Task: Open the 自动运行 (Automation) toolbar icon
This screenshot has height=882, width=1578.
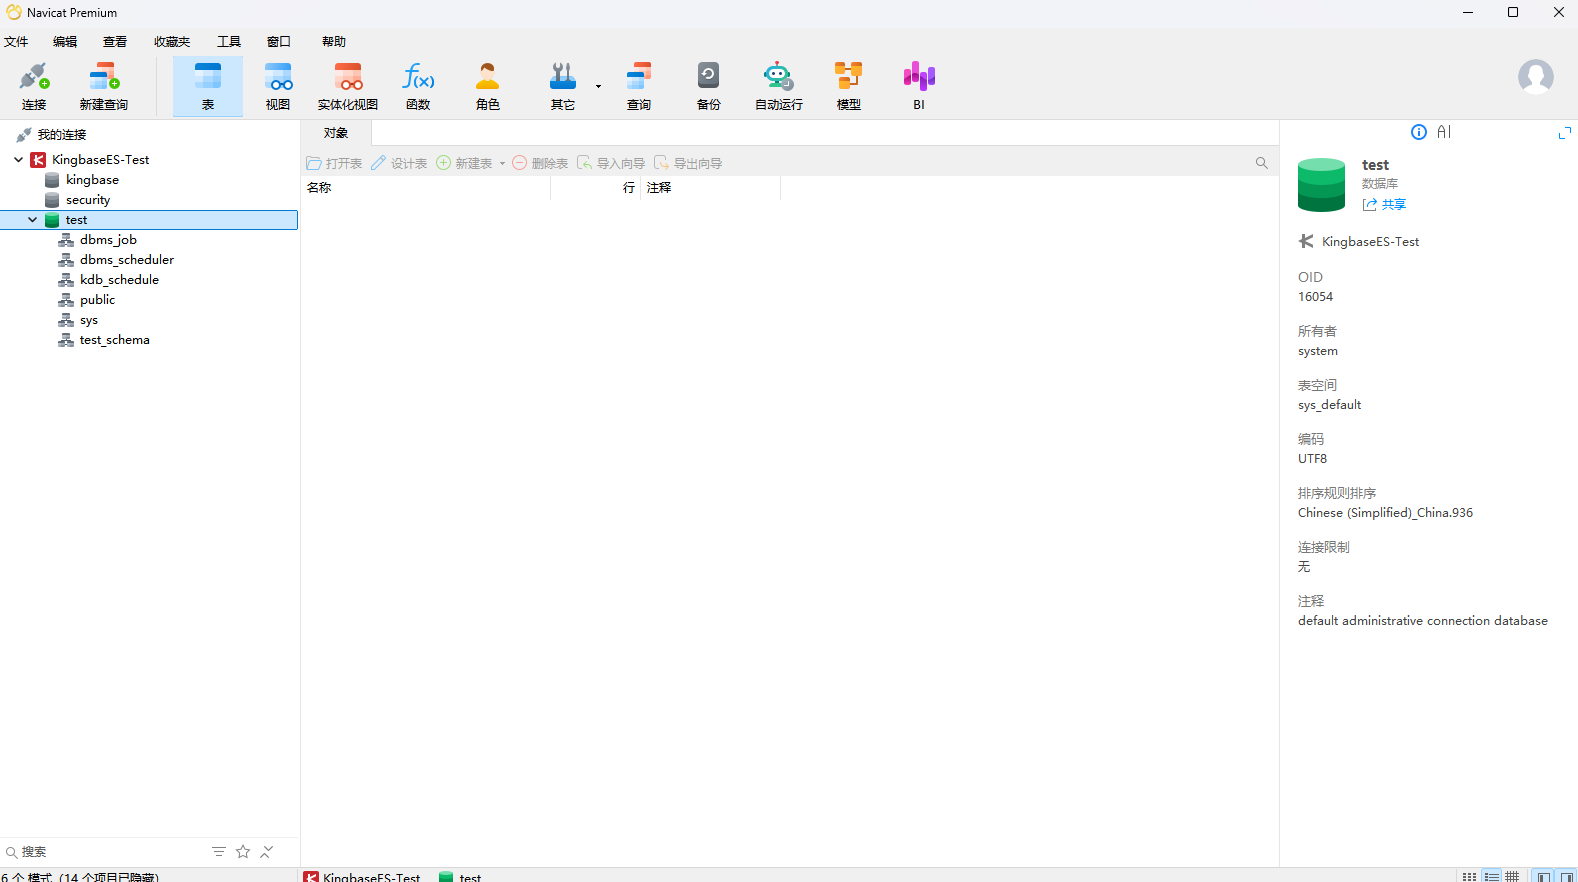Action: pyautogui.click(x=779, y=86)
